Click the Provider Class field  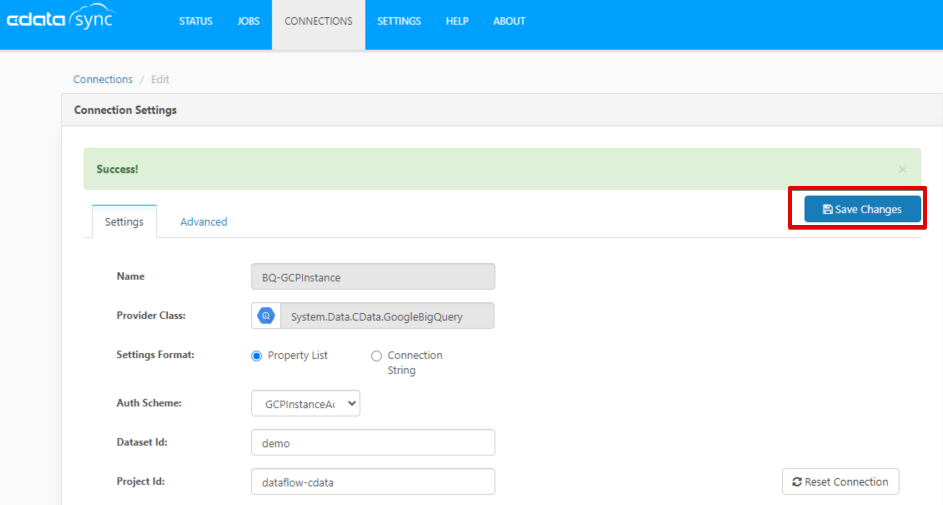(387, 316)
